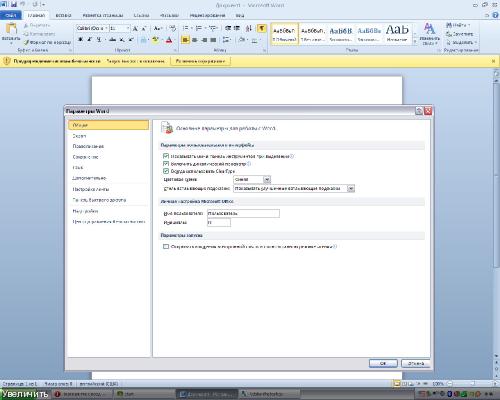Screen dimensions: 500x400
Task: Click the grow font icon
Action: [x=135, y=29]
